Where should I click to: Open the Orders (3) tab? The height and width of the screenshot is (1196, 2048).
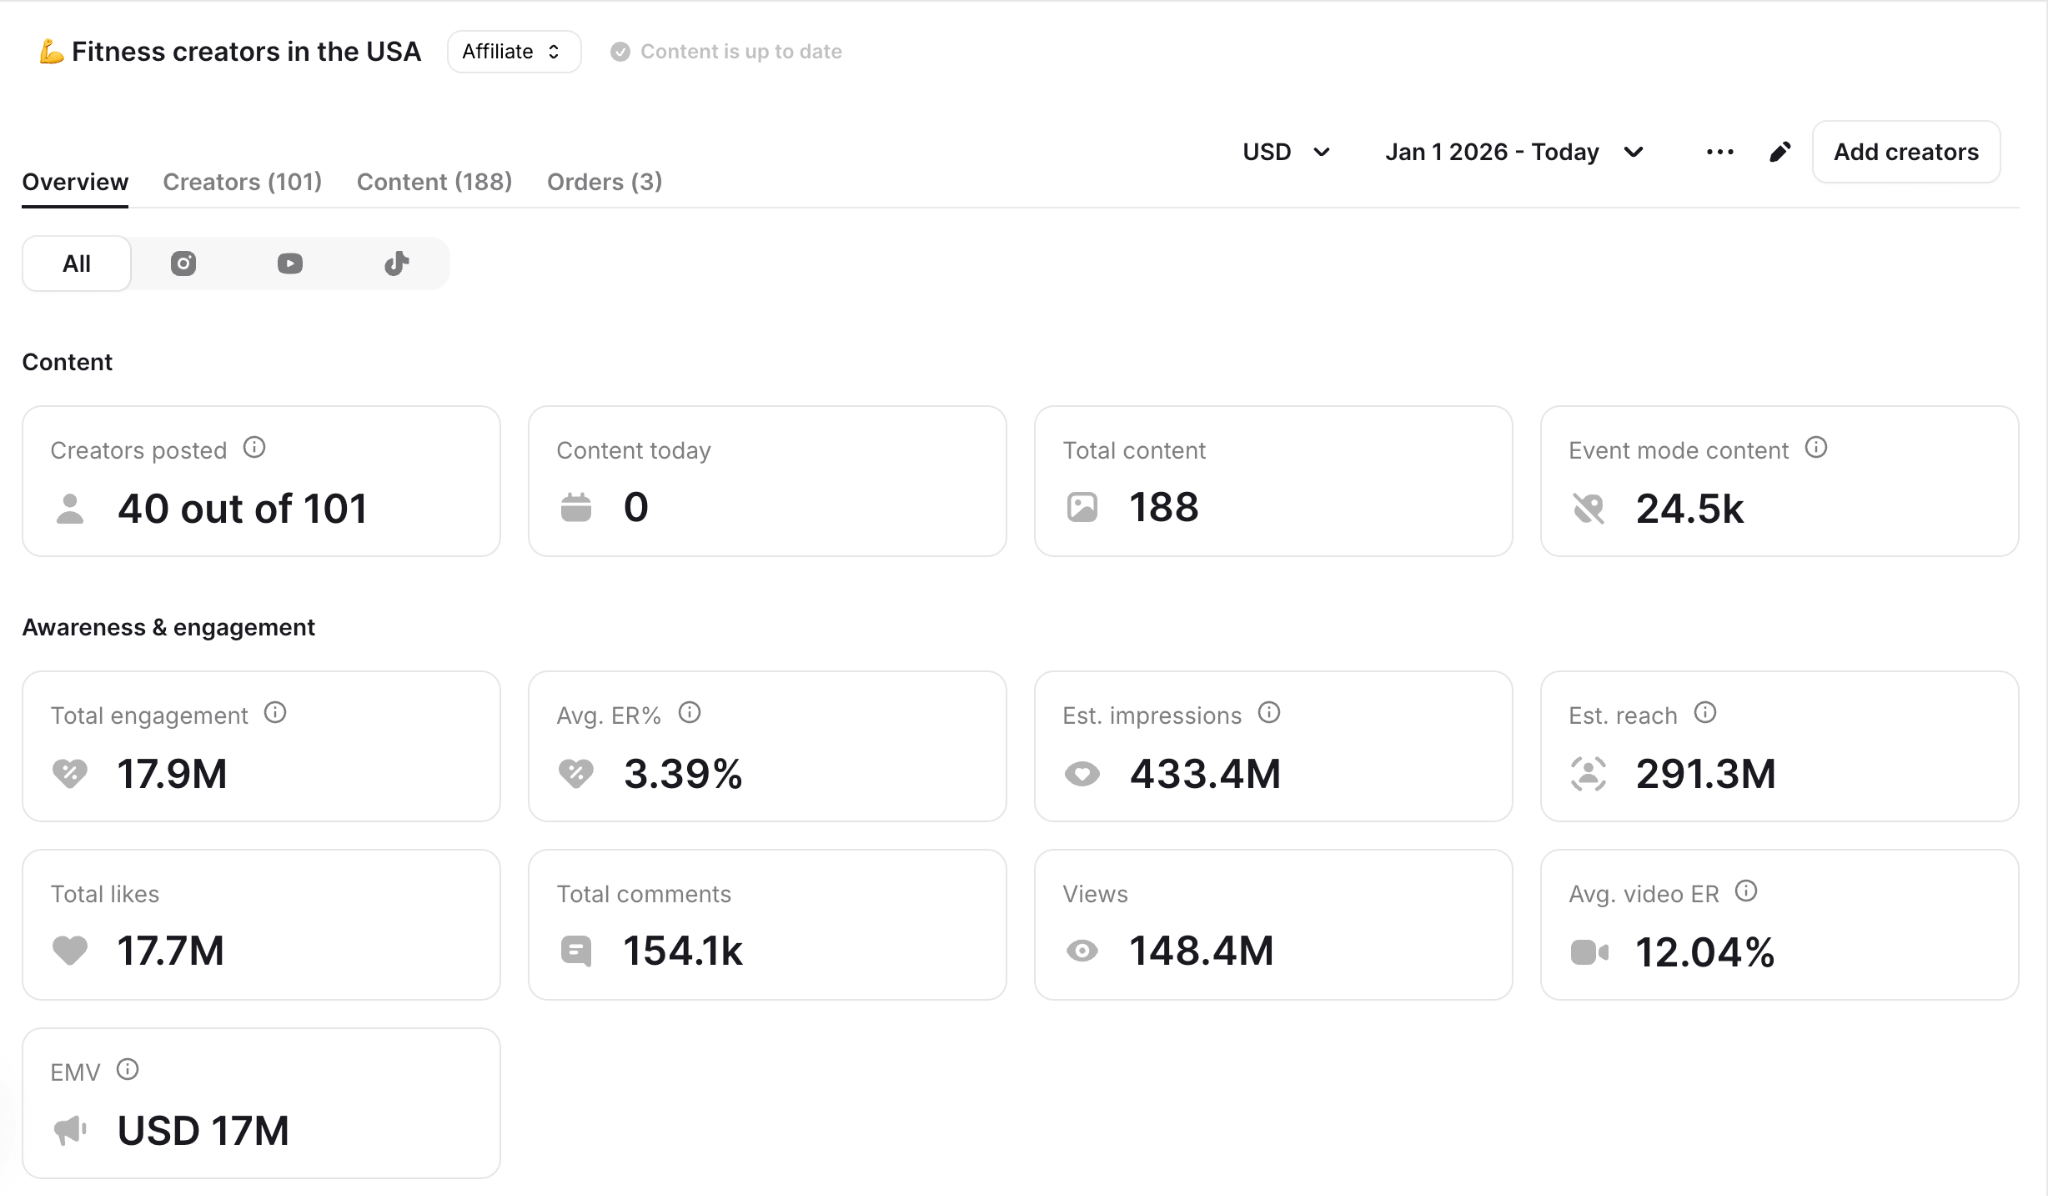click(604, 182)
